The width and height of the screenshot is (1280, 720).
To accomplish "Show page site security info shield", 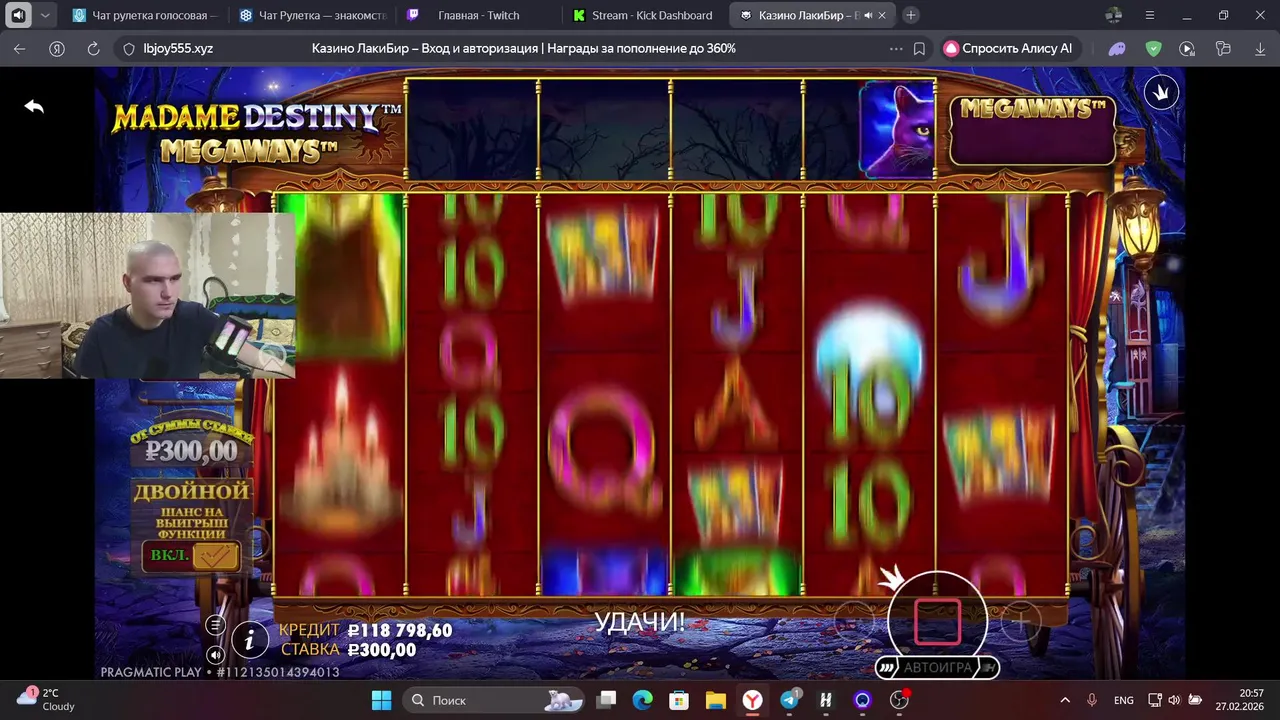I will [128, 48].
